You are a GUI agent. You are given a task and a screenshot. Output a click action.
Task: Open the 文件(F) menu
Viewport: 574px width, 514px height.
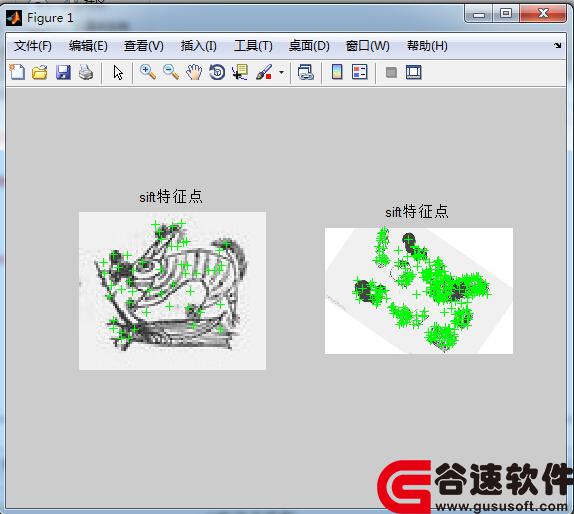click(x=33, y=46)
